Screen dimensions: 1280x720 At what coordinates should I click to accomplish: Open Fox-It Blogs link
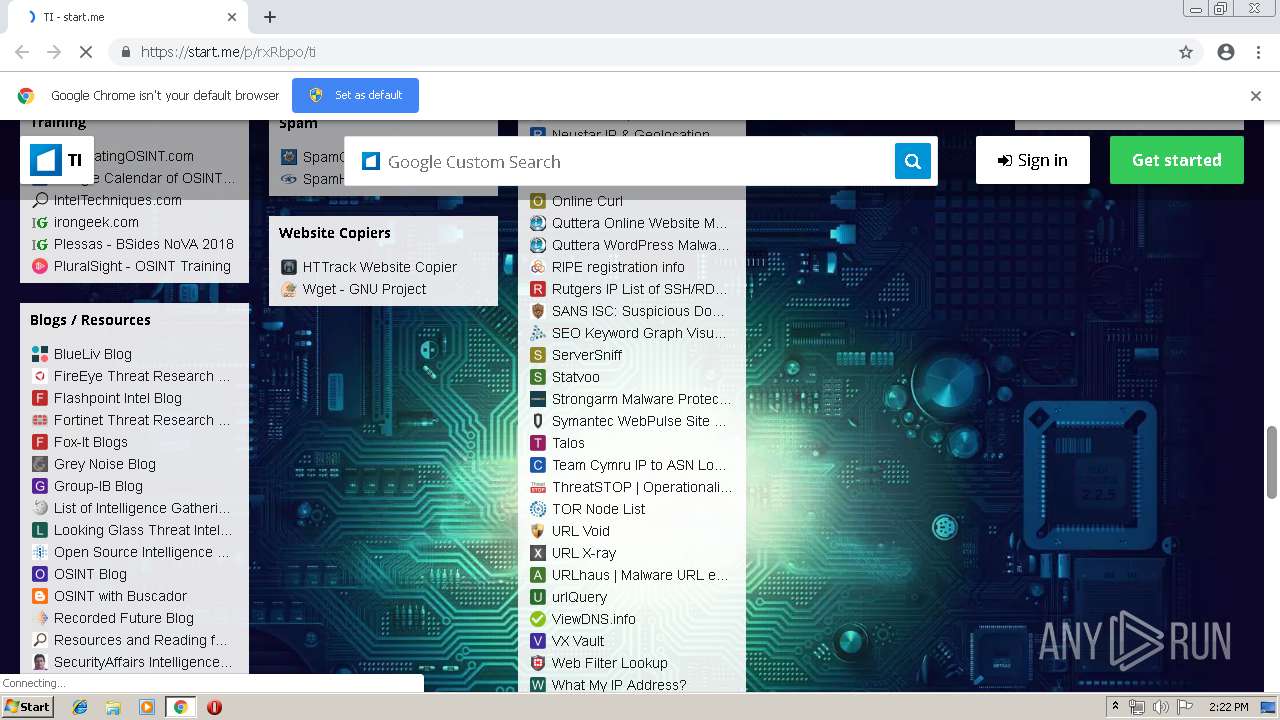[91, 442]
